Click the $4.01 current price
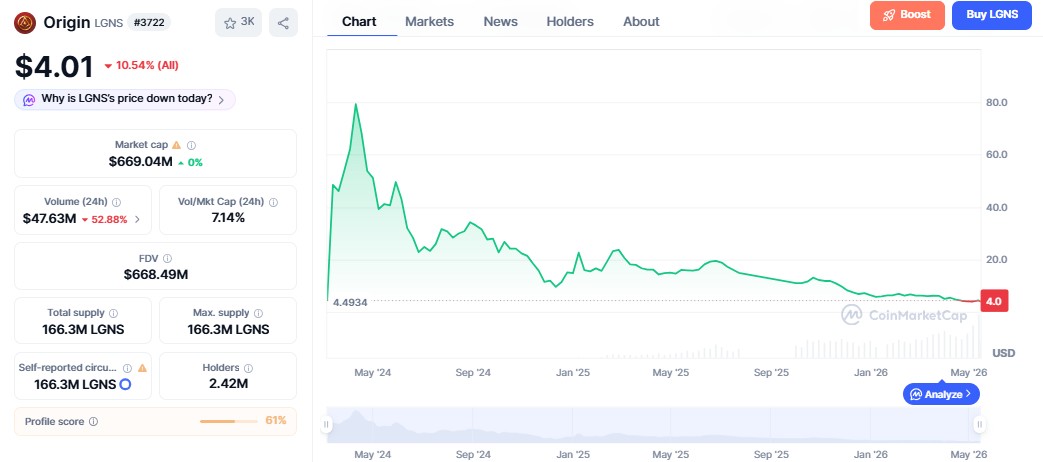The image size is (1043, 462). [55, 67]
